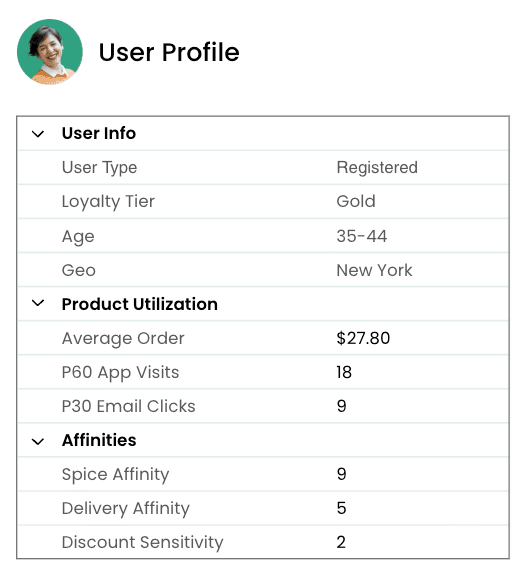
Task: Click the $27.80 average order value
Action: pyautogui.click(x=363, y=338)
